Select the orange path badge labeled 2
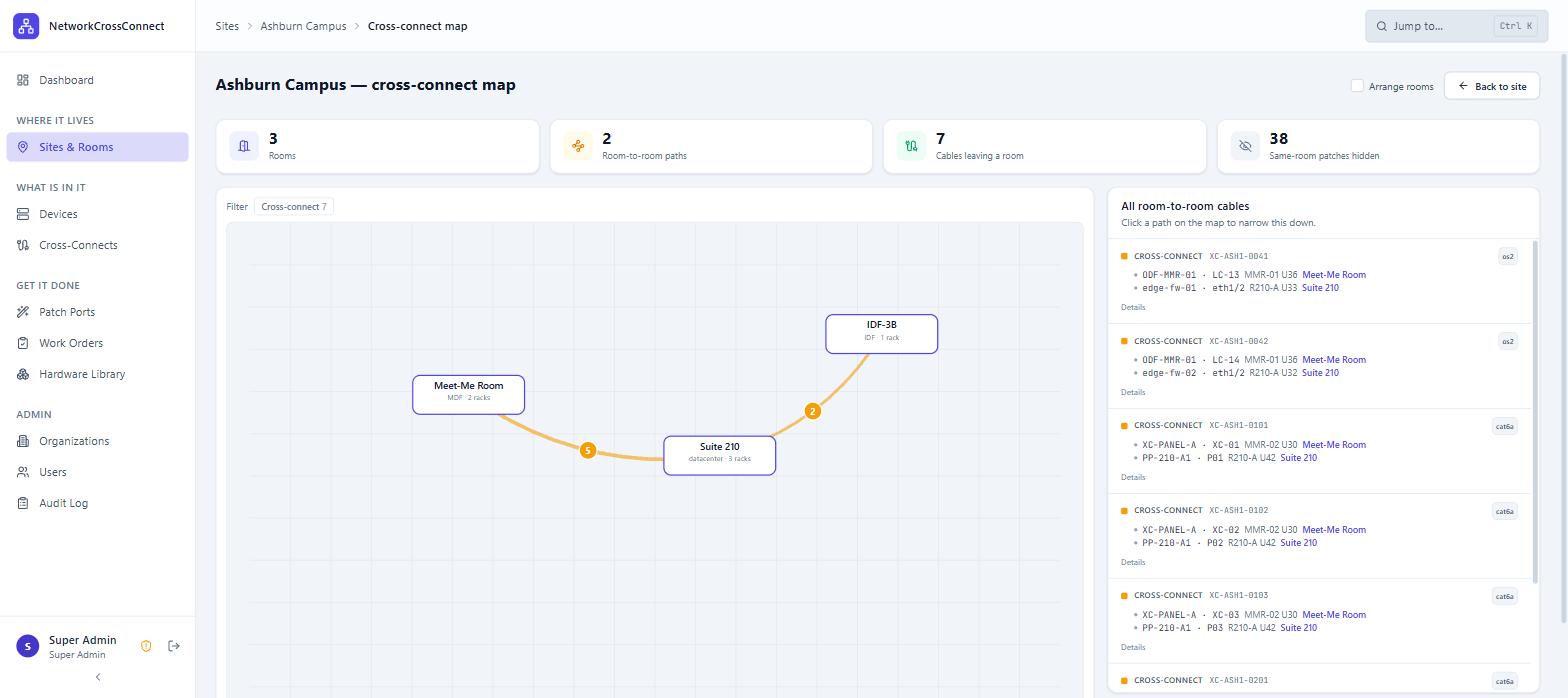 coord(813,411)
